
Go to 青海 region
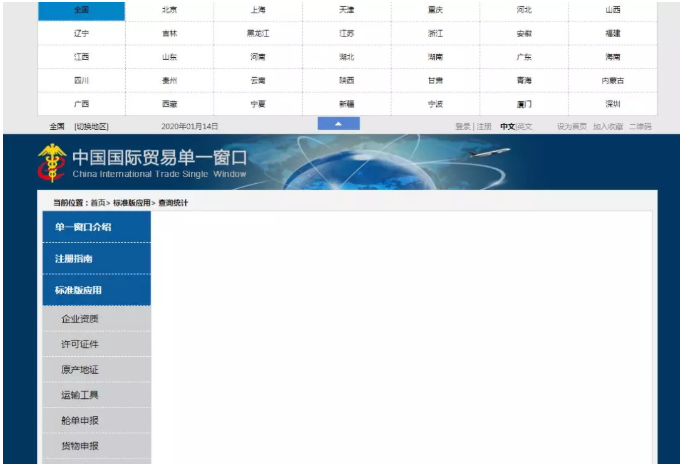[x=524, y=81]
